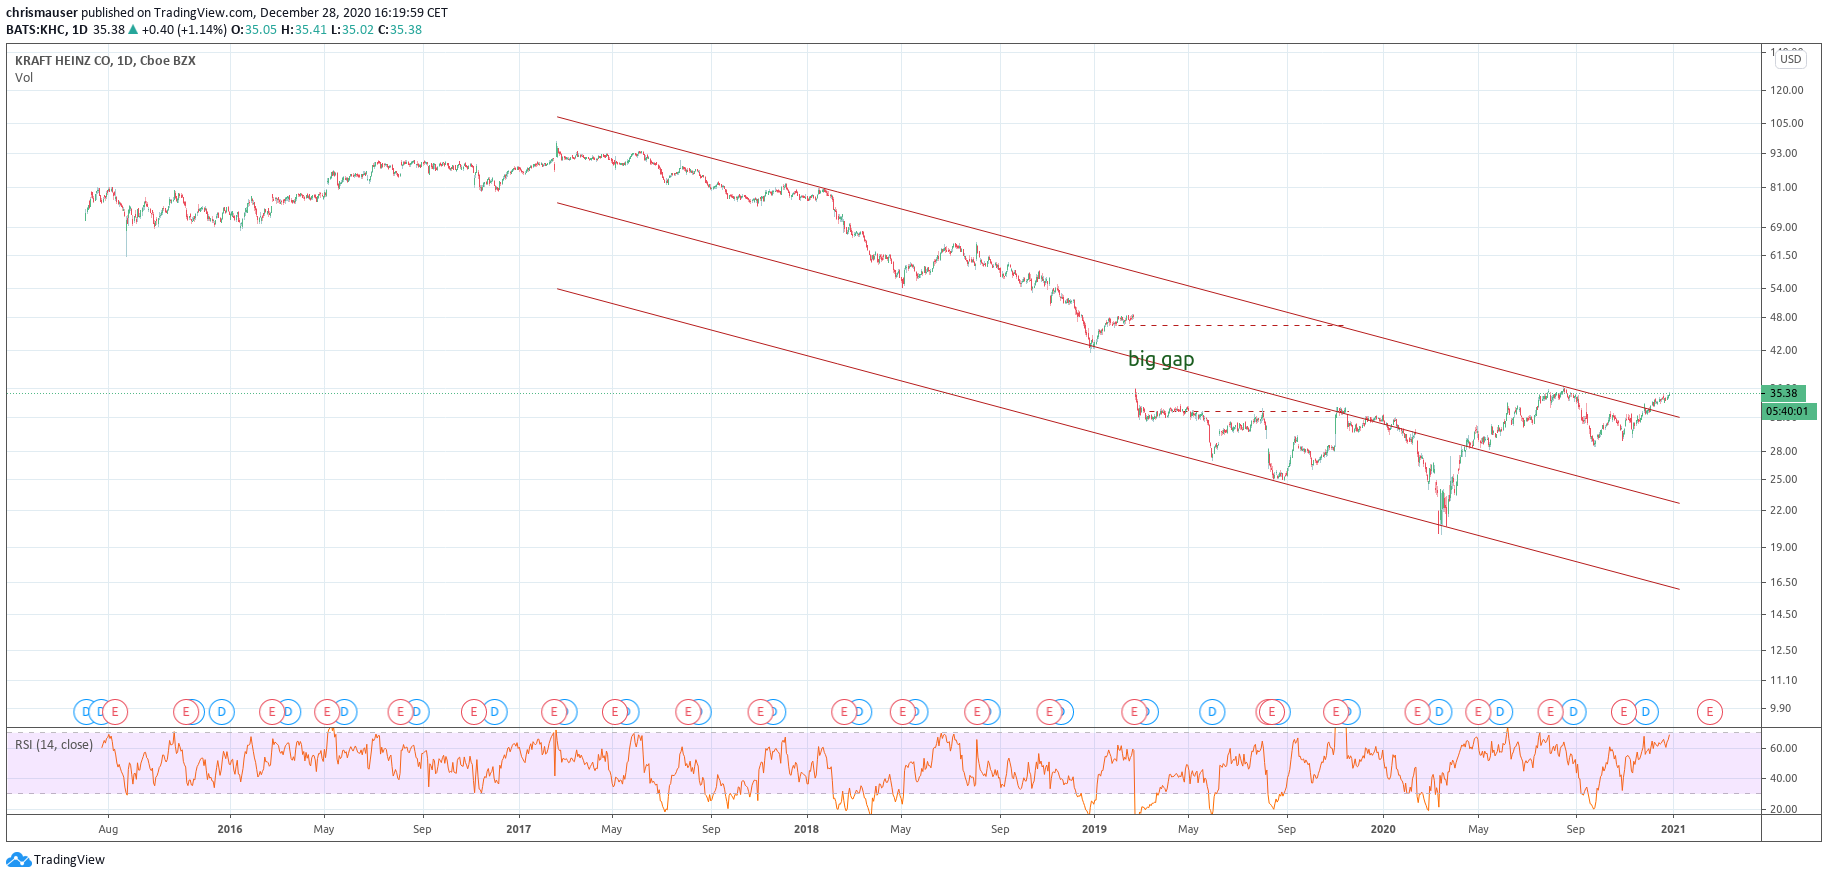The height and width of the screenshot is (878, 1828).
Task: Open the earnings marker above May 2017
Action: [615, 712]
